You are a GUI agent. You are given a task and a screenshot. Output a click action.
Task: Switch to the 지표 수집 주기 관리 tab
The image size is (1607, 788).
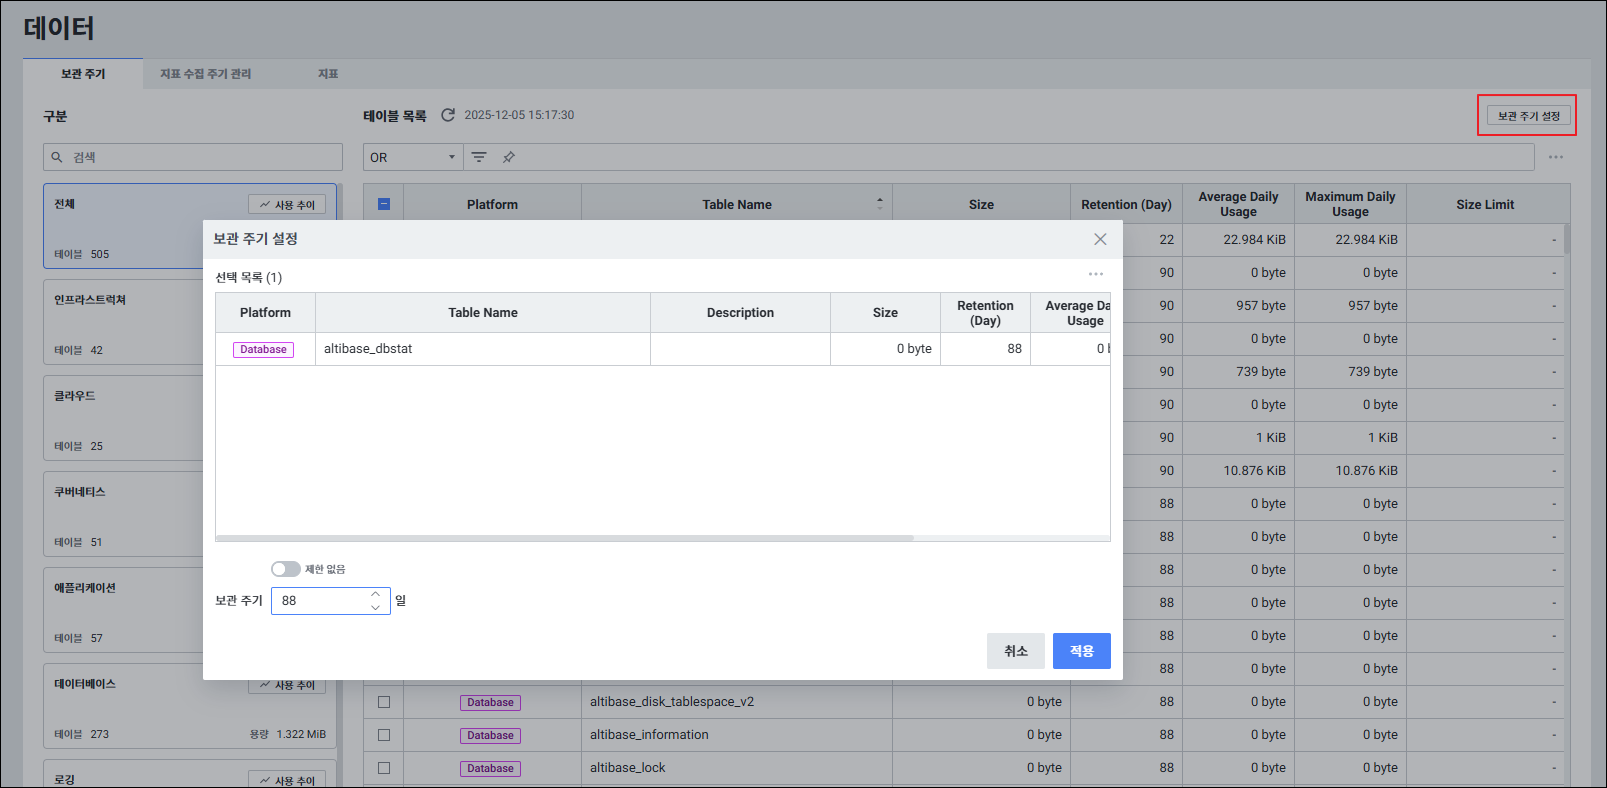[x=206, y=74]
